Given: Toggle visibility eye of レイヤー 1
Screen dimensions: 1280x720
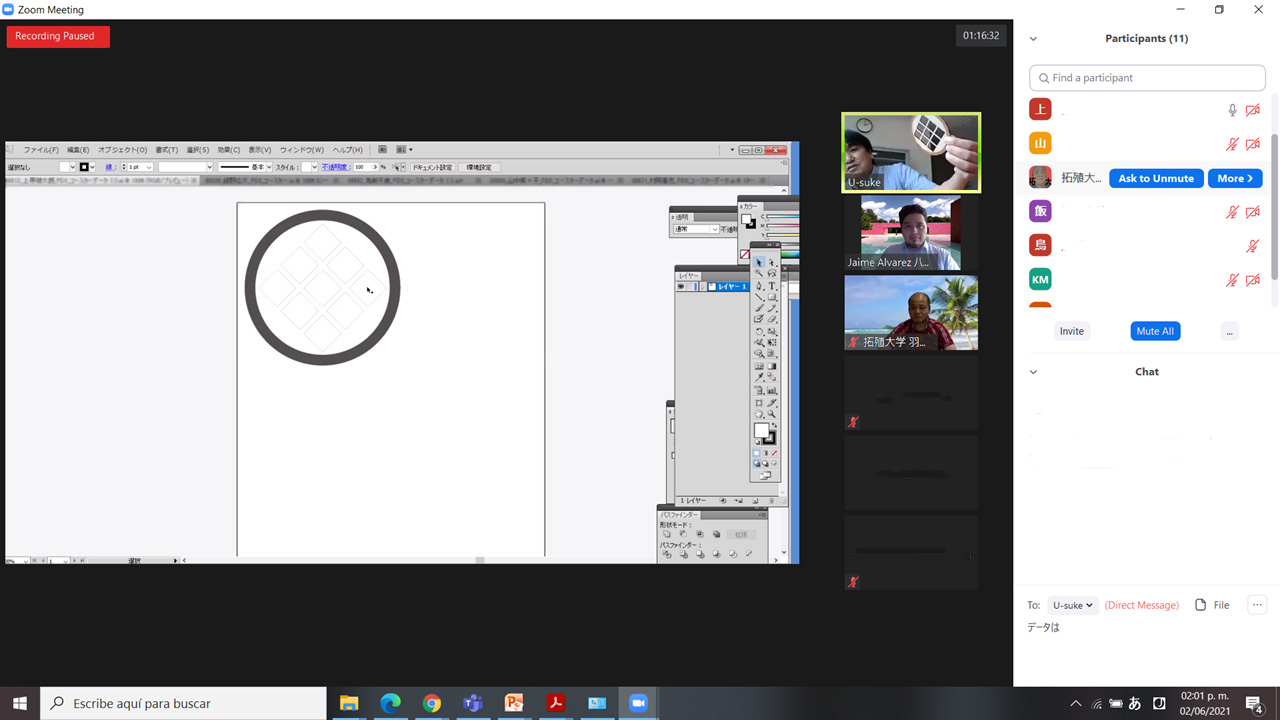Looking at the screenshot, I should tap(681, 286).
